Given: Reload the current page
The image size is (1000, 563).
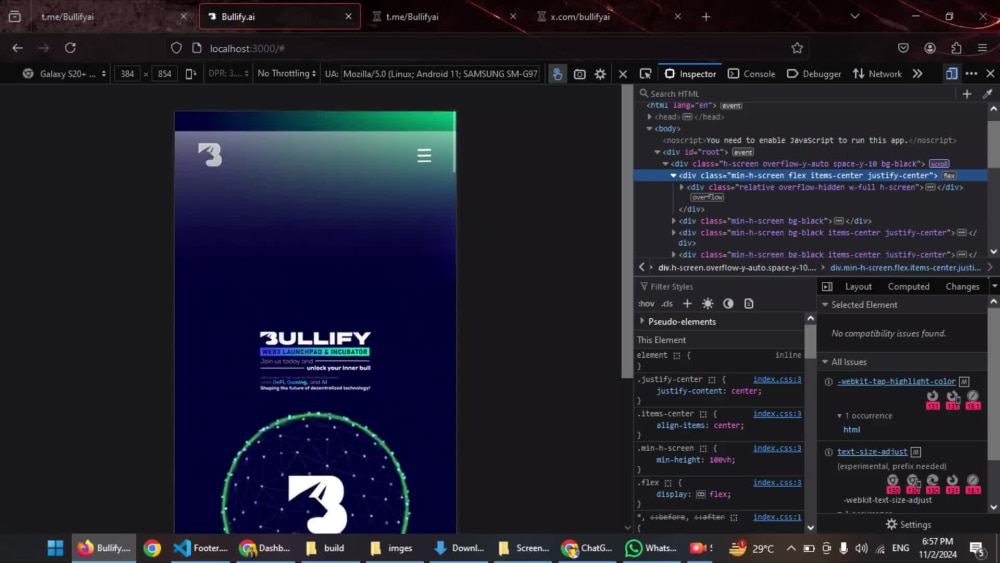Looking at the screenshot, I should tap(70, 48).
